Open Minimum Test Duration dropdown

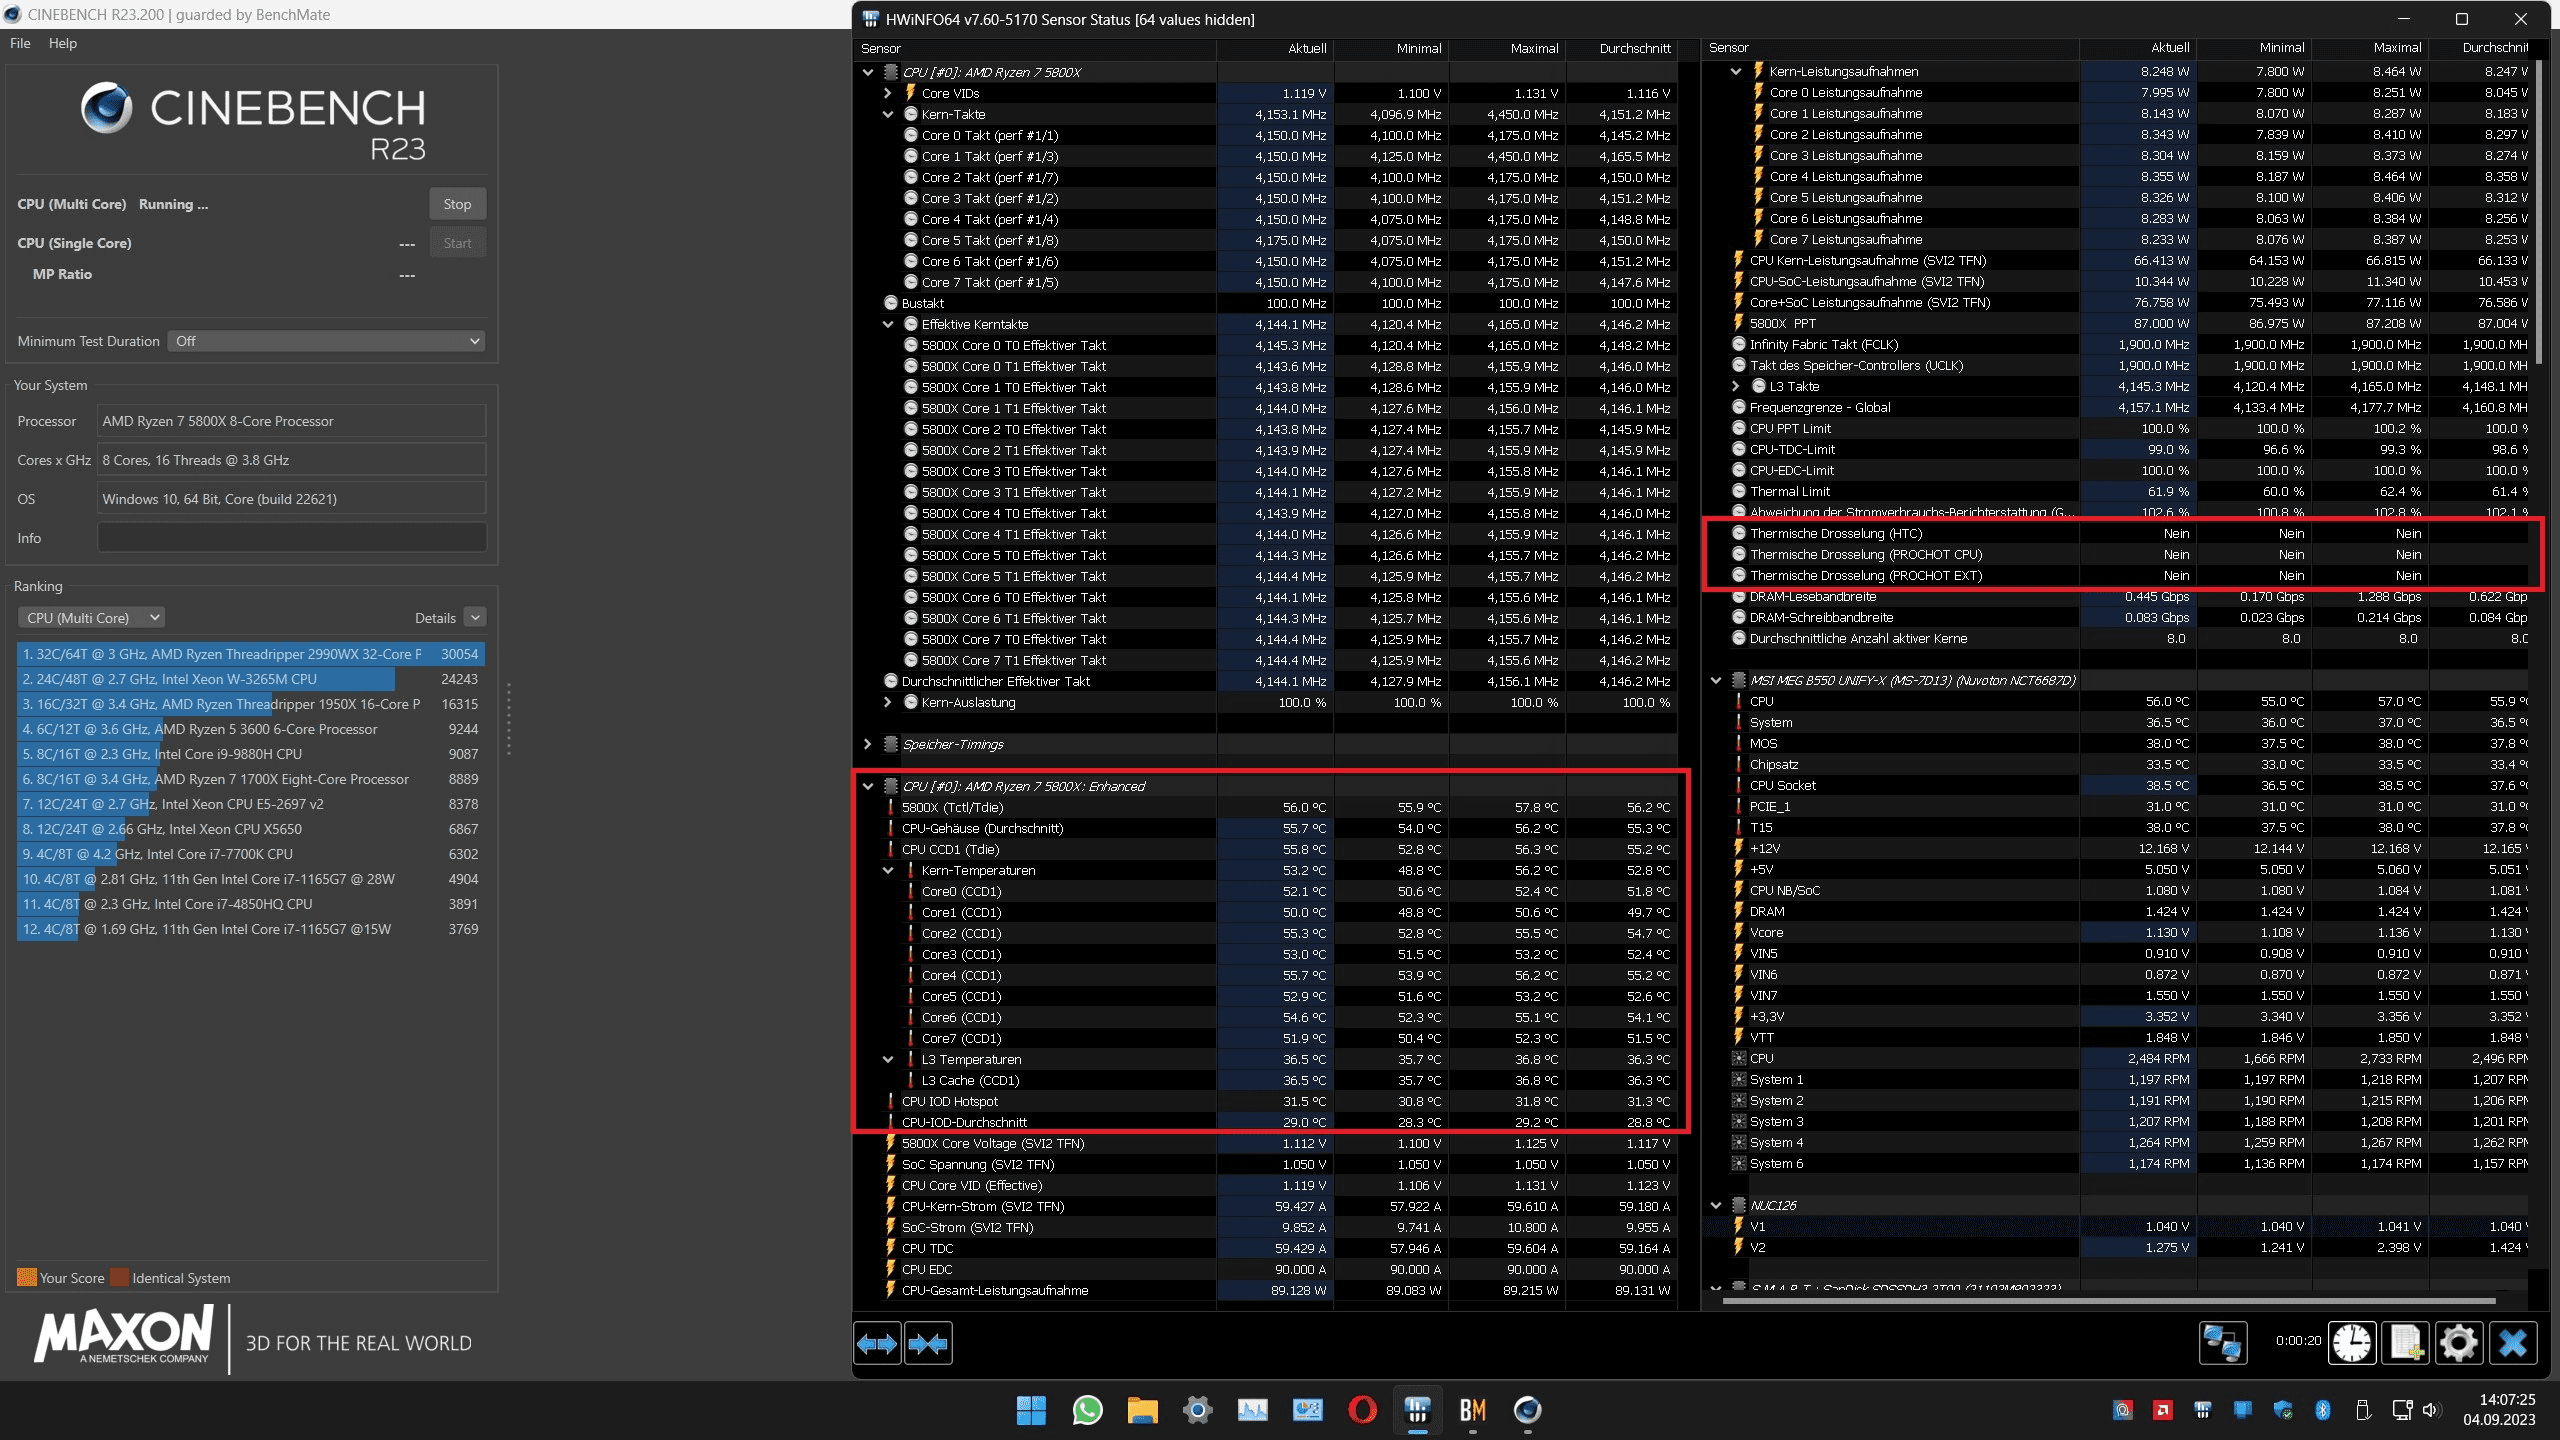326,341
